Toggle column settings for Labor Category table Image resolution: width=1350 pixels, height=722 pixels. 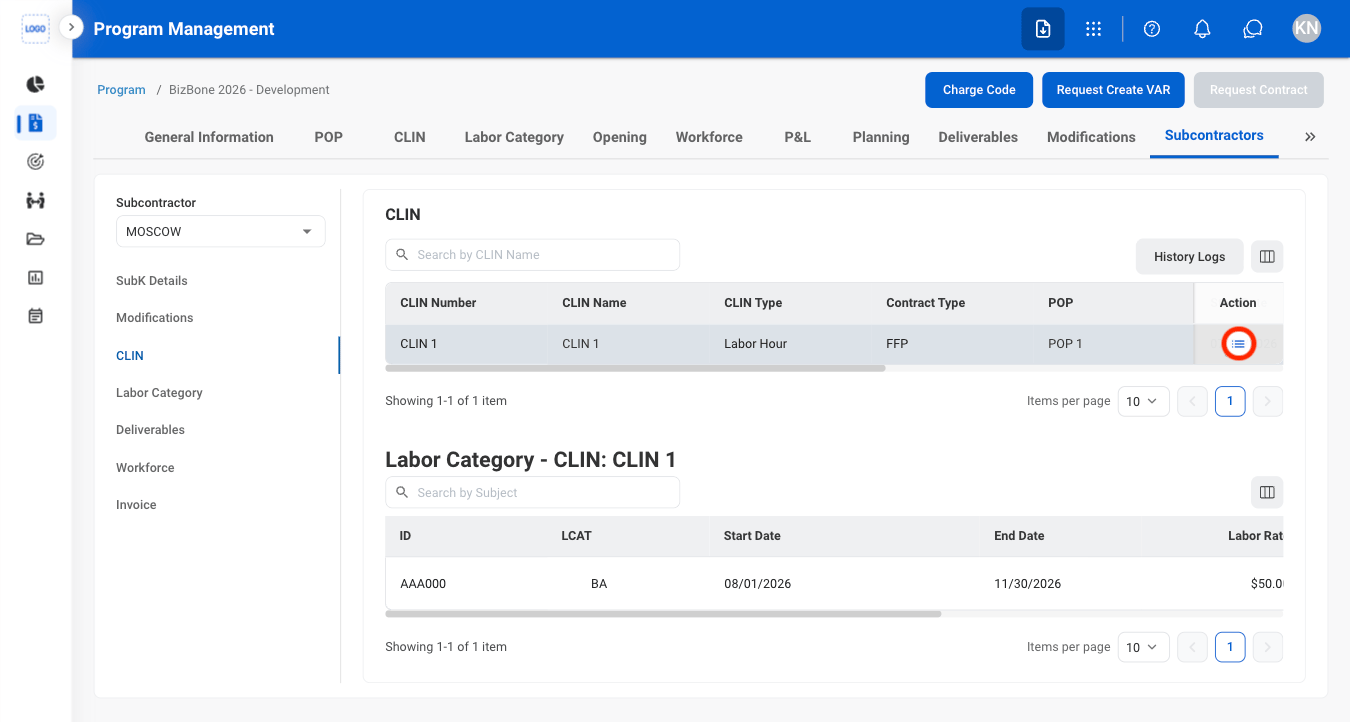[1267, 492]
